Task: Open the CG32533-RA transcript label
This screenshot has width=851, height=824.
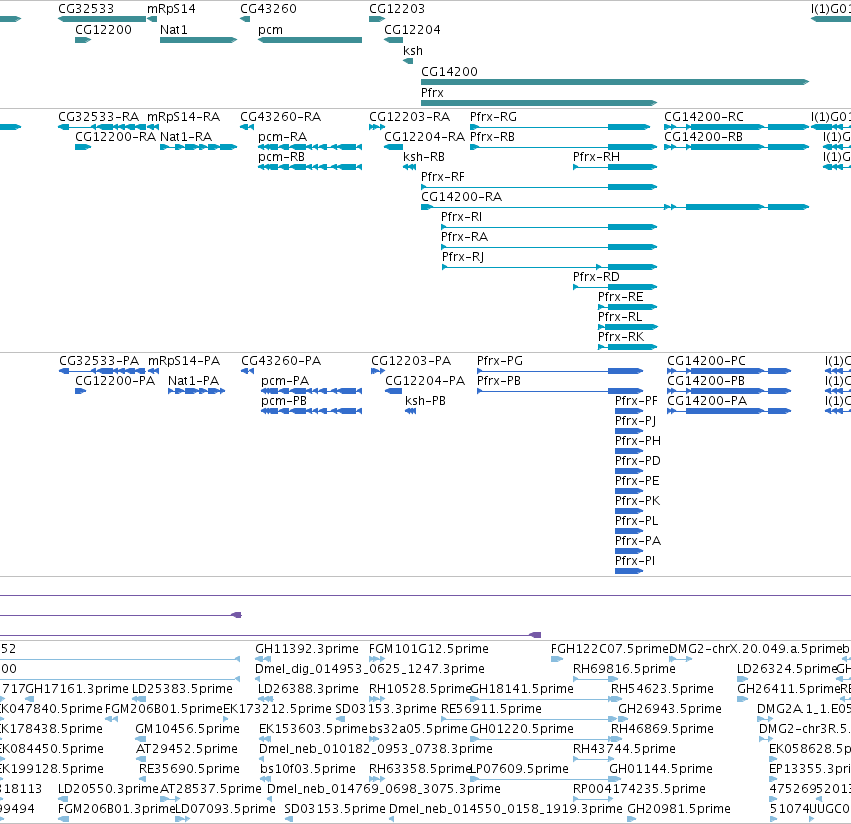Action: click(x=98, y=117)
